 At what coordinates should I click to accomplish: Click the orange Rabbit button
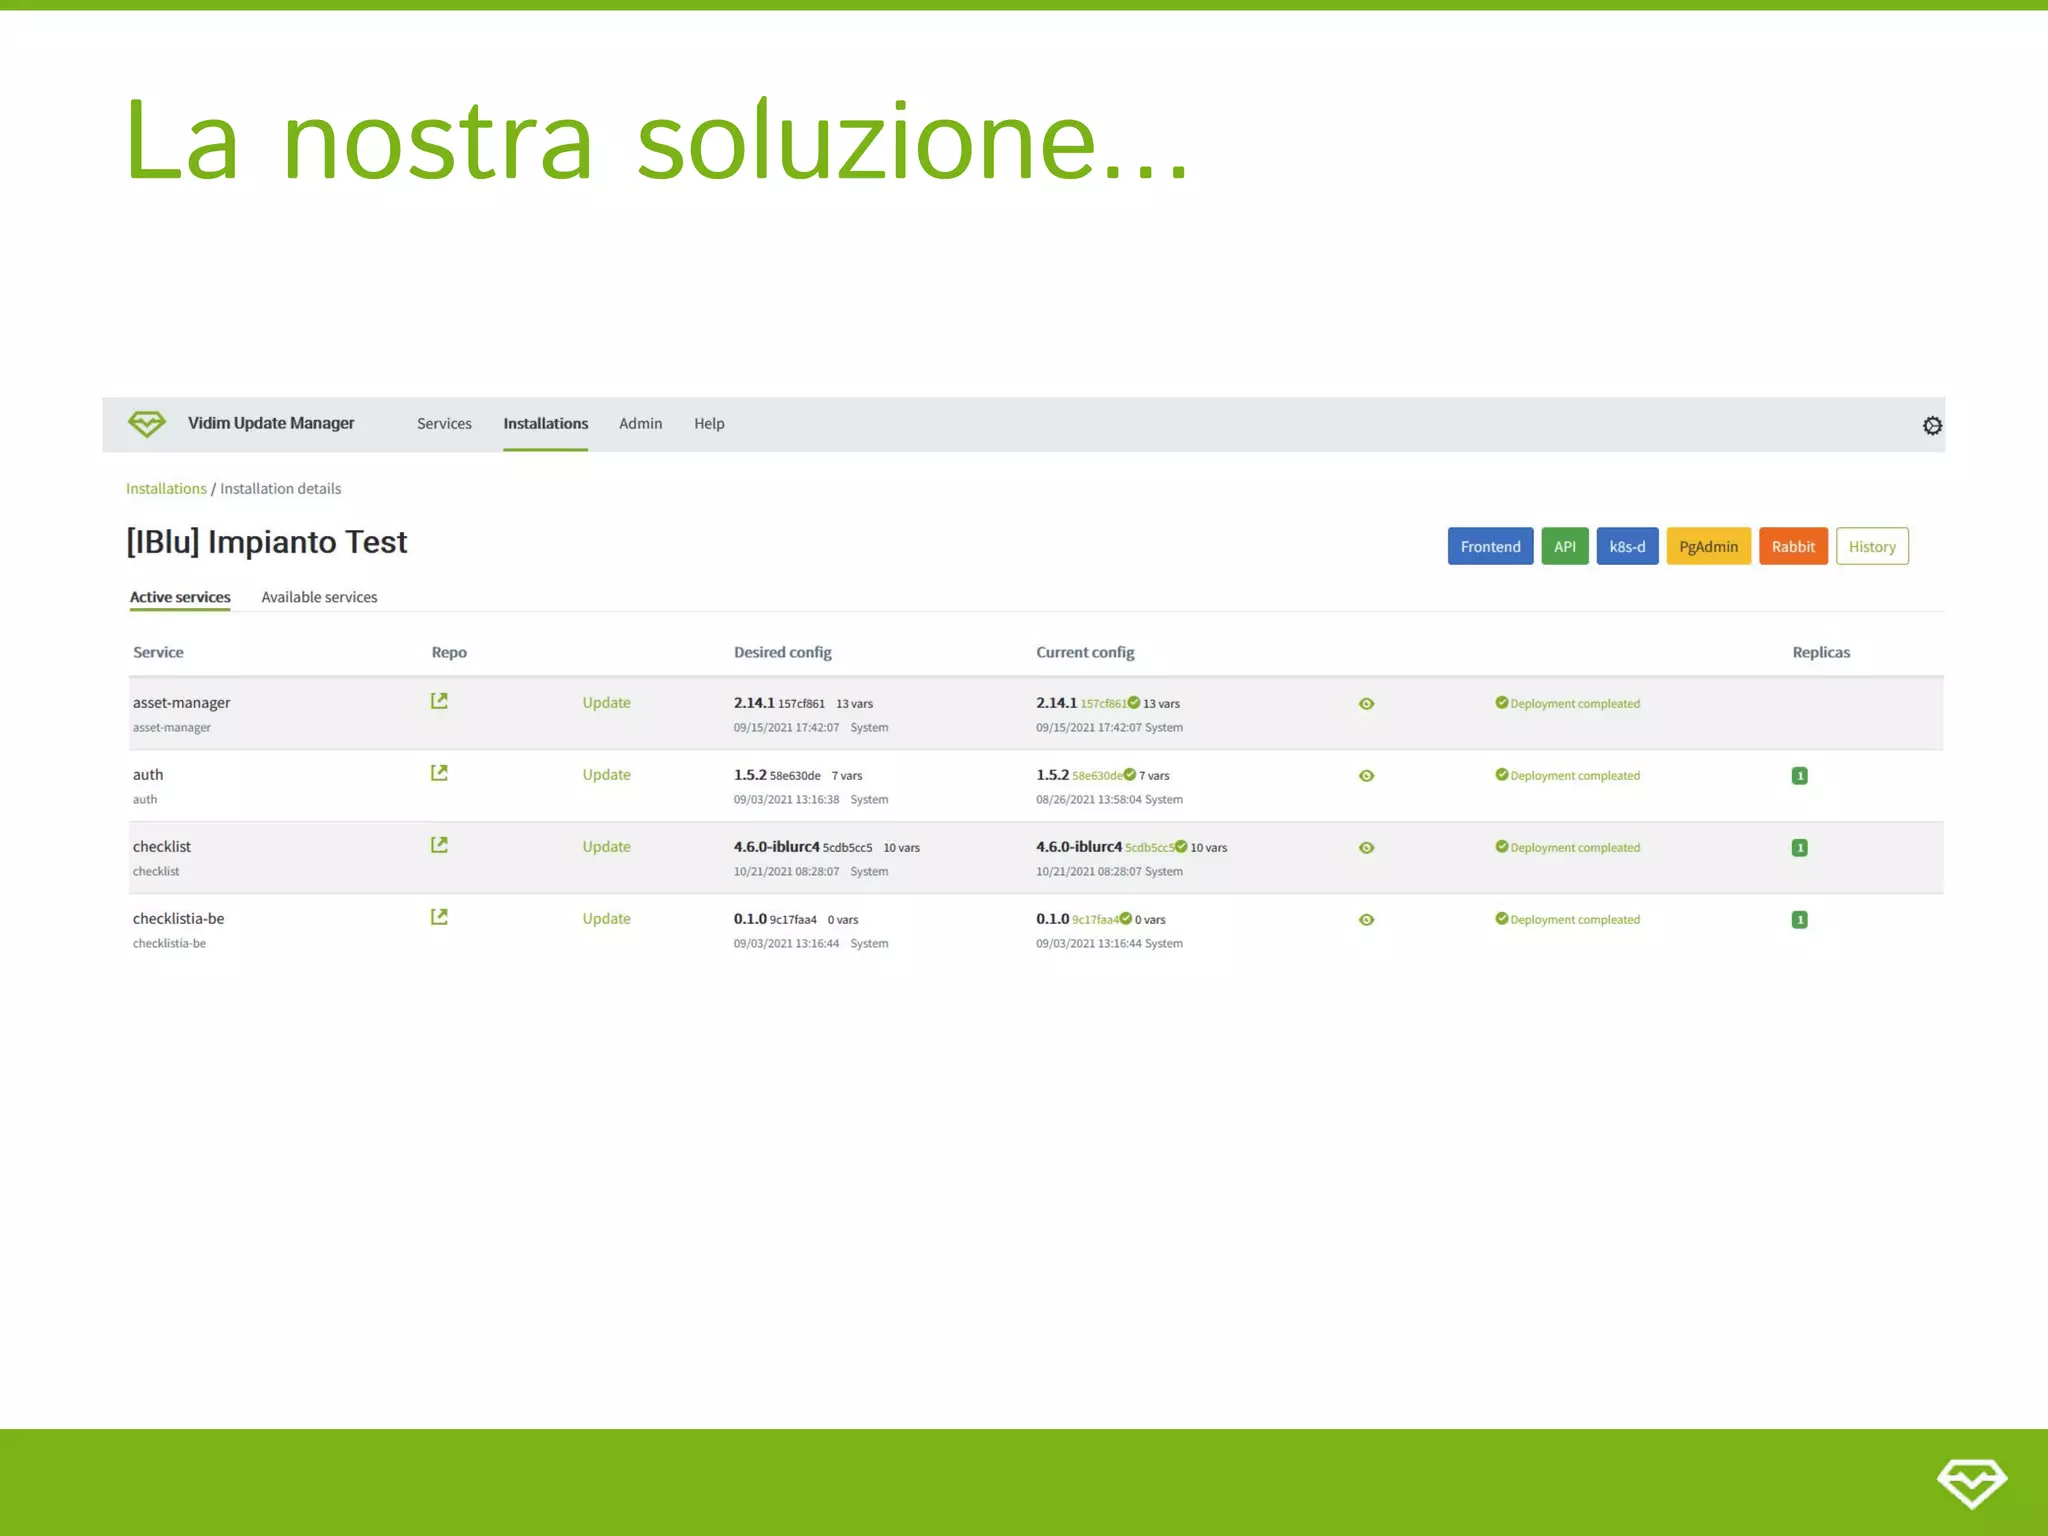1793,546
